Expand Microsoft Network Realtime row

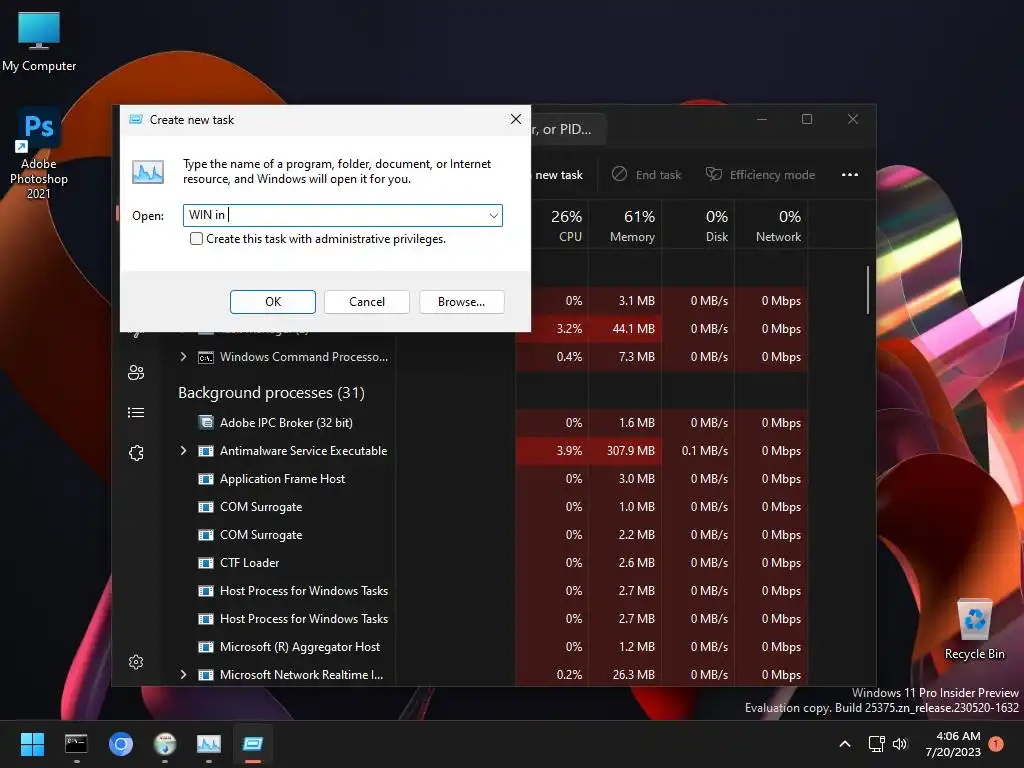pyautogui.click(x=184, y=675)
